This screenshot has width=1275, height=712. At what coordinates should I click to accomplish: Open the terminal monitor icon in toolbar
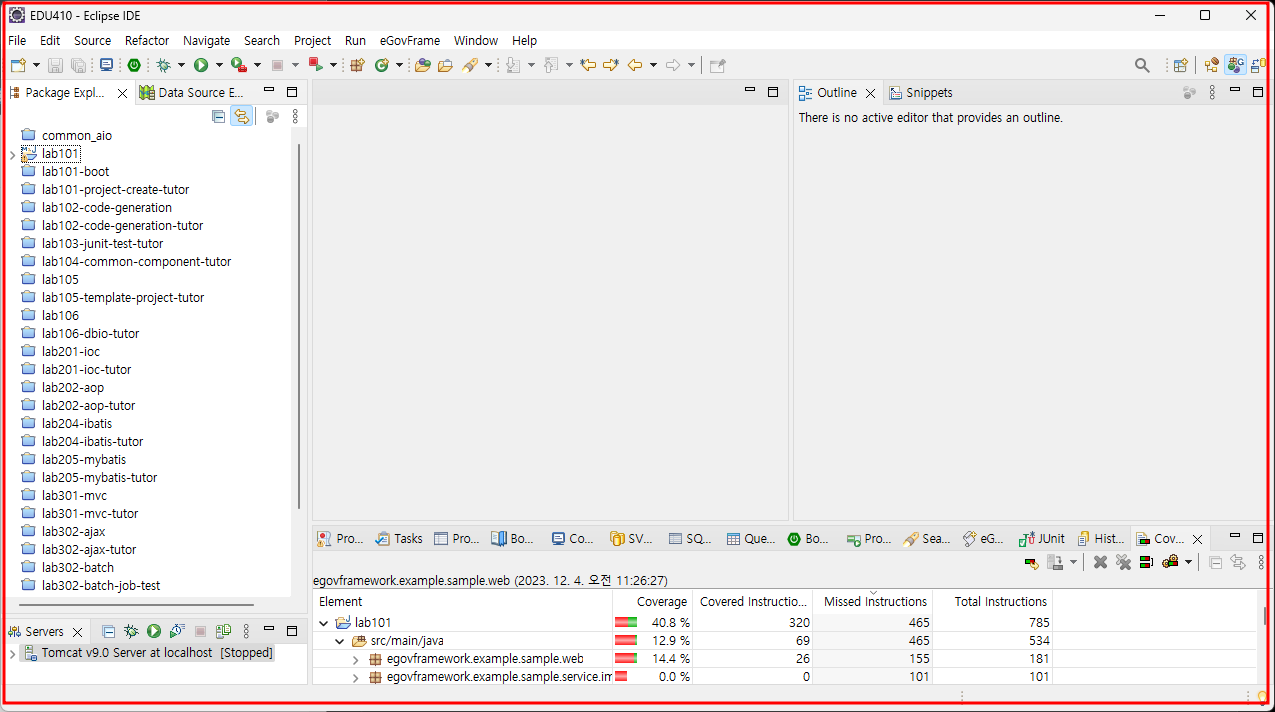tap(106, 65)
